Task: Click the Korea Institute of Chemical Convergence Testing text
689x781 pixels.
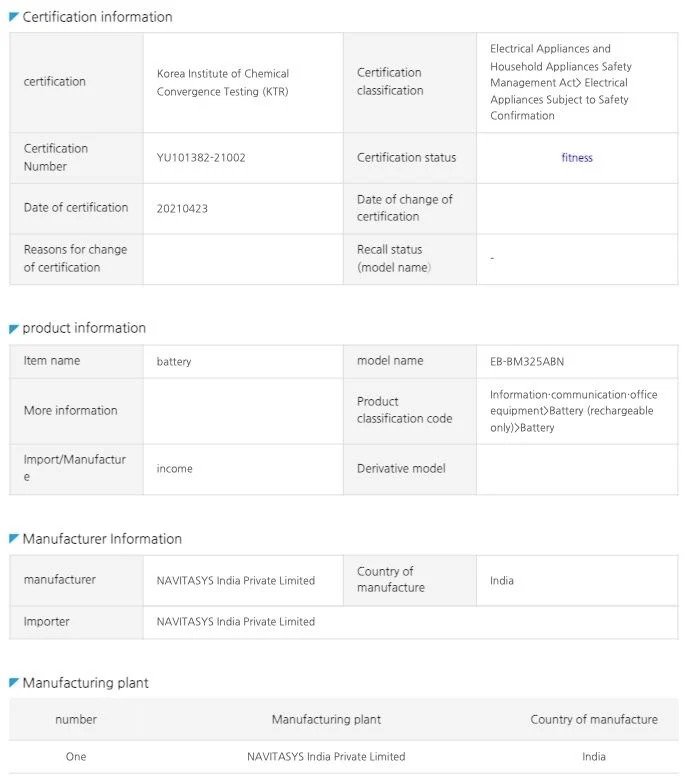Action: (223, 82)
